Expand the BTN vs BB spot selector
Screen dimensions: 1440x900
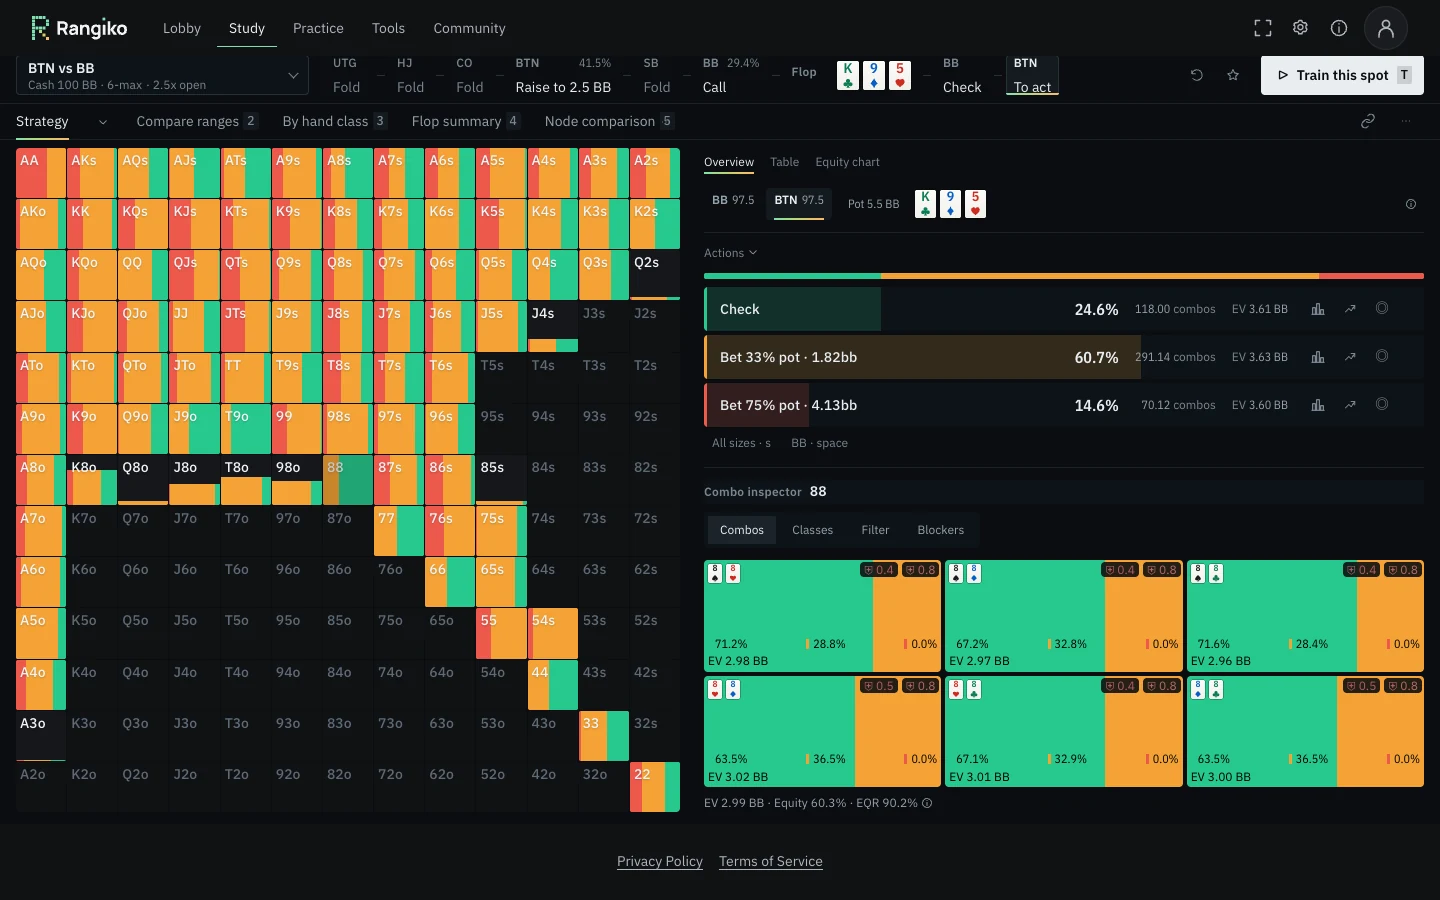pos(161,75)
